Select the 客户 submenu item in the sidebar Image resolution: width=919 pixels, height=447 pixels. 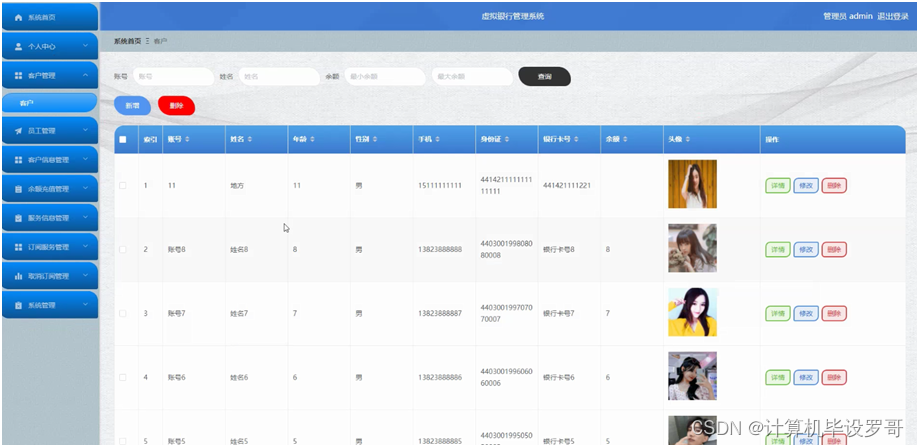50,103
